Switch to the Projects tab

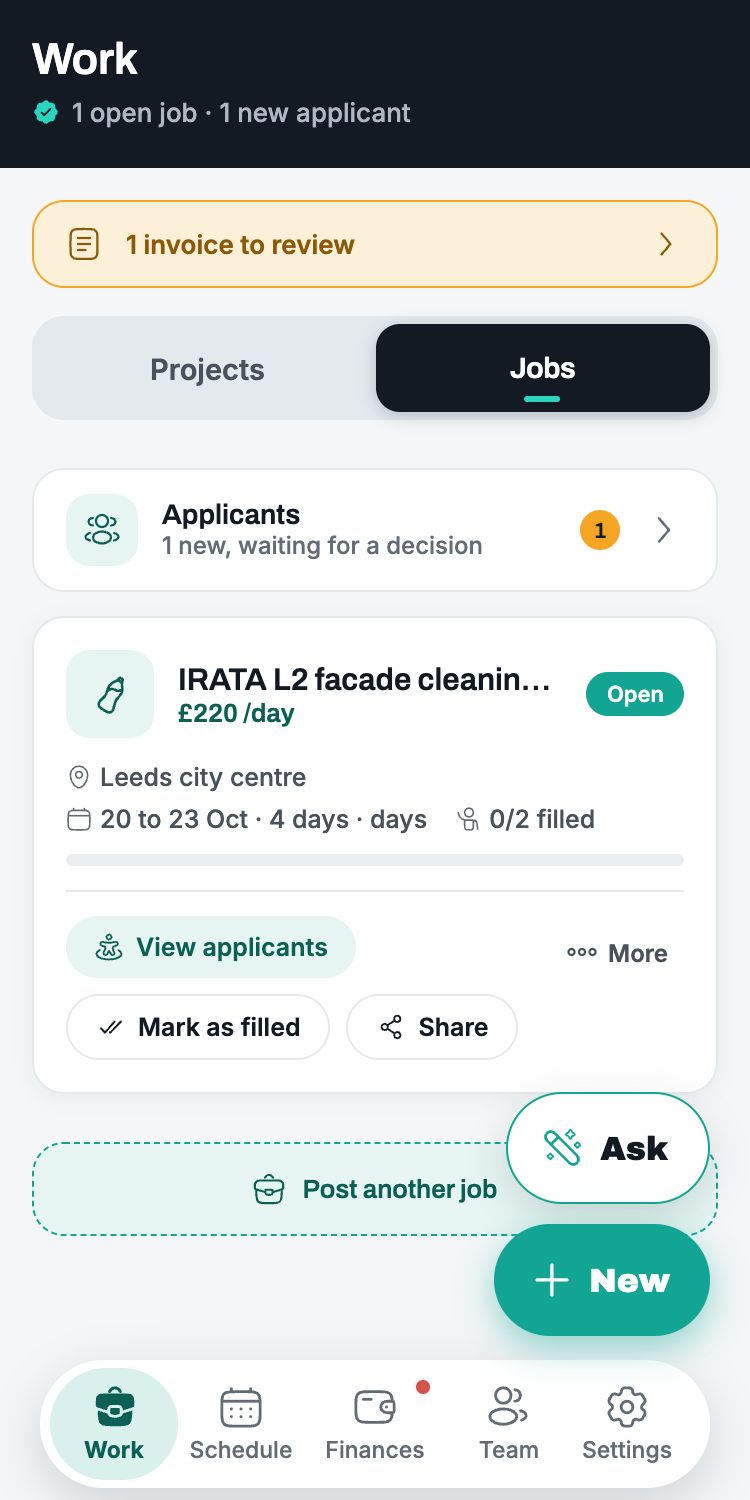207,369
